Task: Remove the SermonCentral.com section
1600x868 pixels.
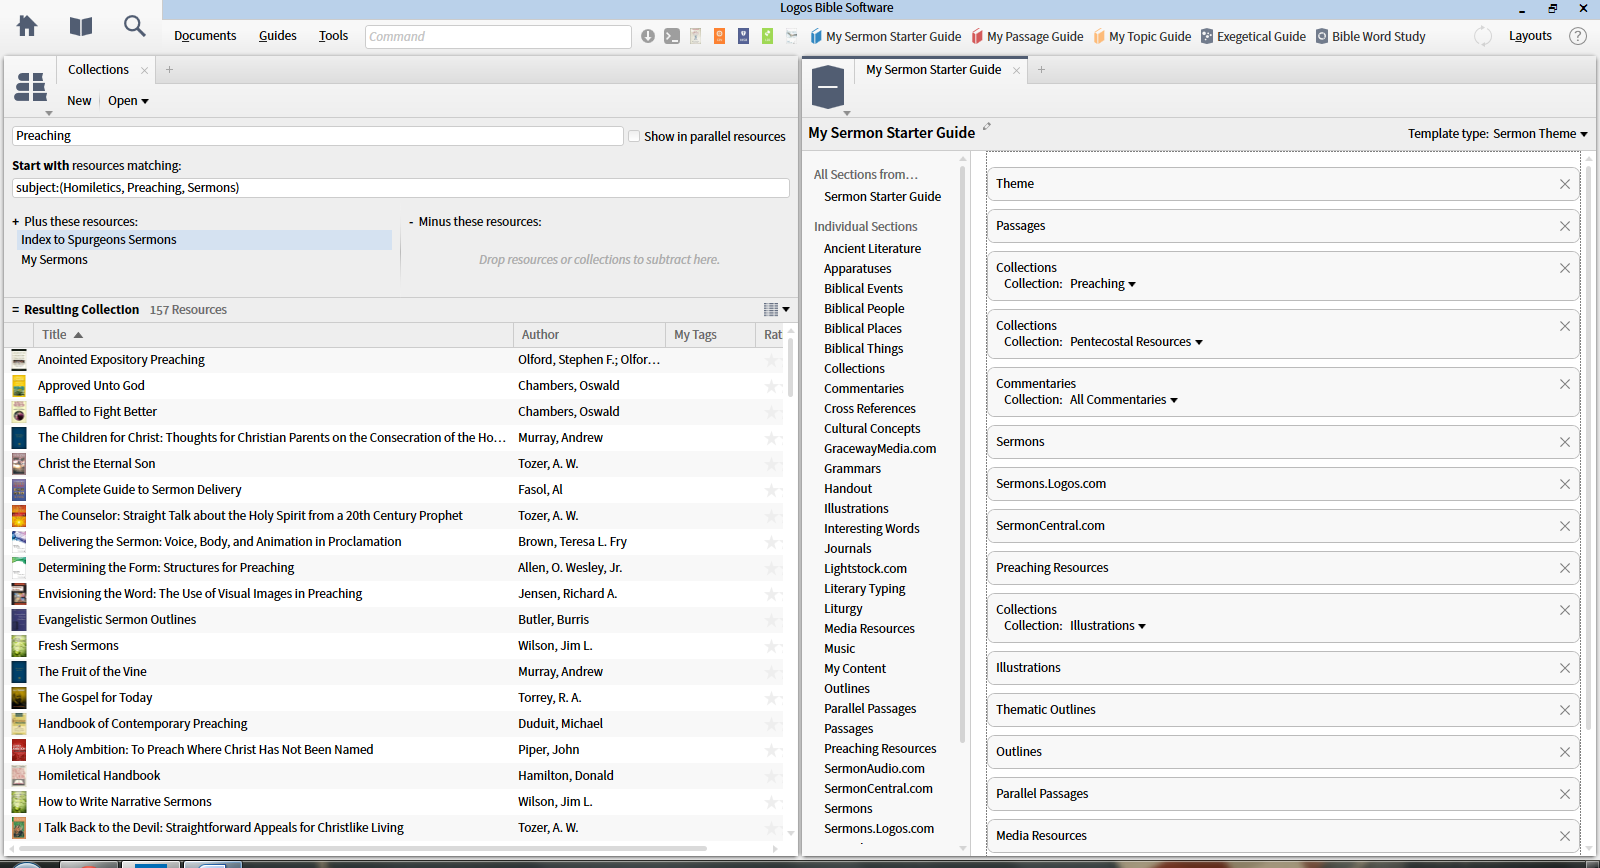Action: (x=1565, y=526)
